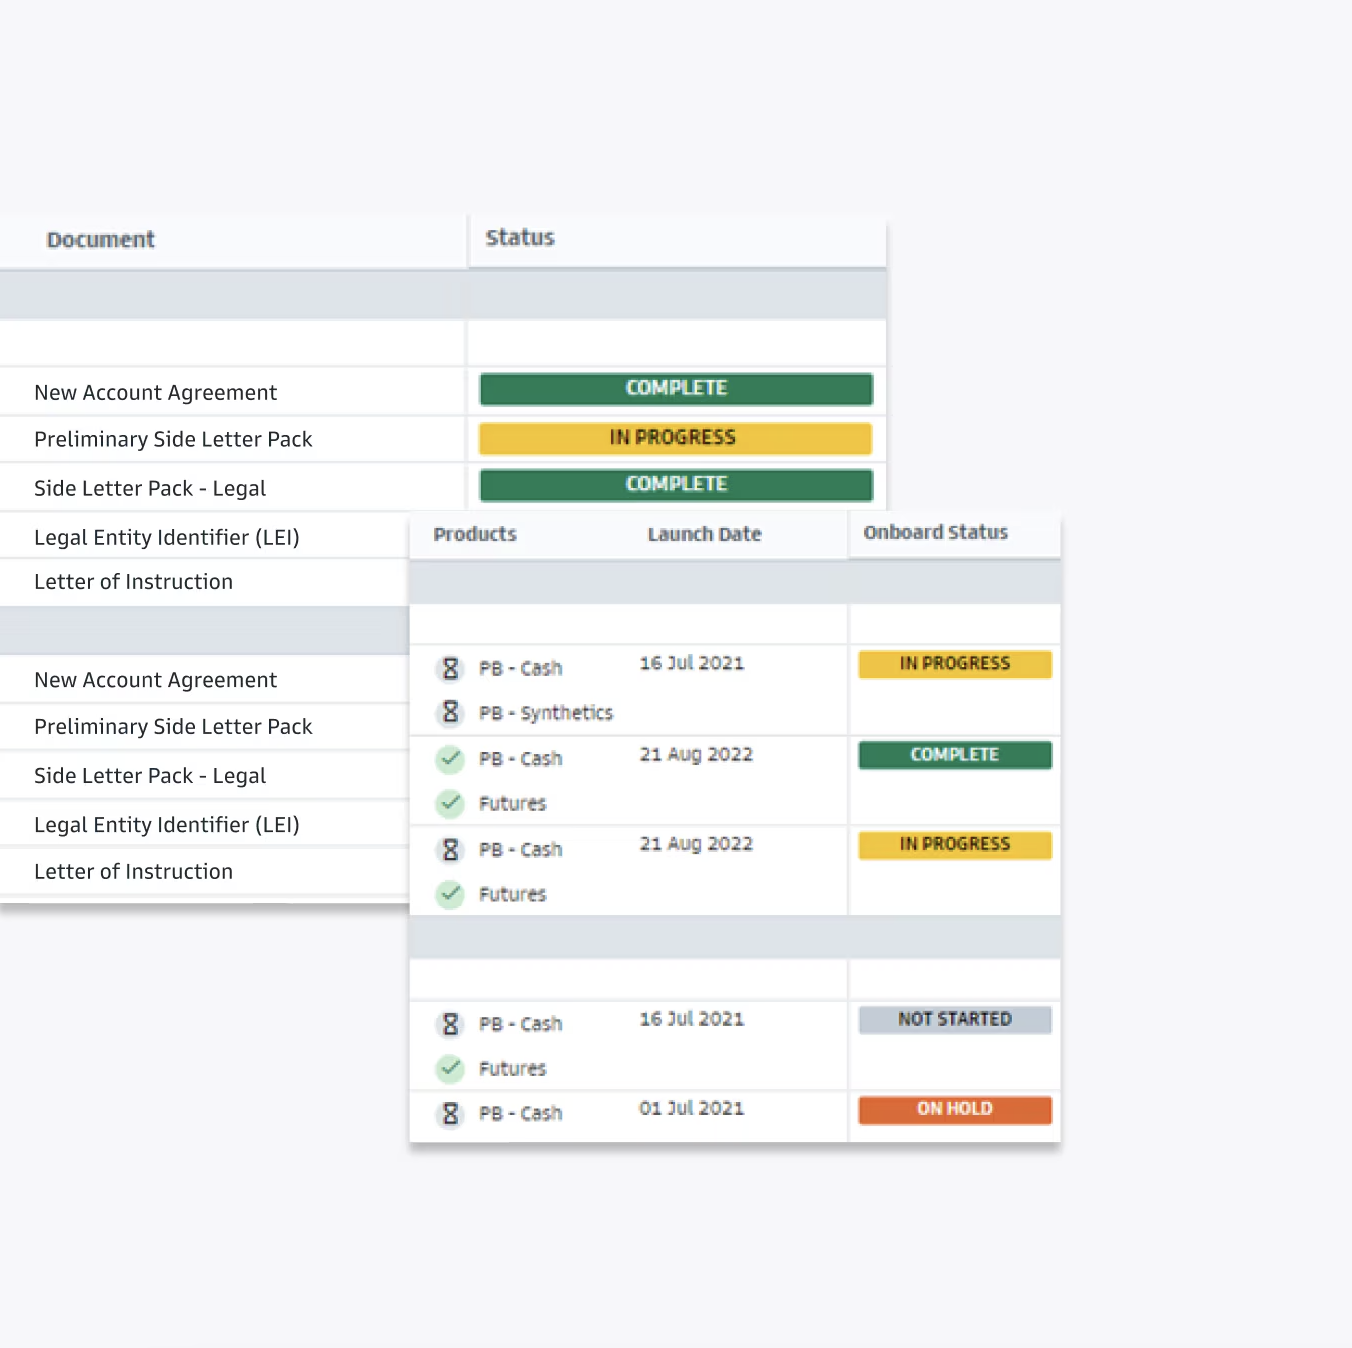Select Letter of Instruction in the first document group

(x=133, y=582)
